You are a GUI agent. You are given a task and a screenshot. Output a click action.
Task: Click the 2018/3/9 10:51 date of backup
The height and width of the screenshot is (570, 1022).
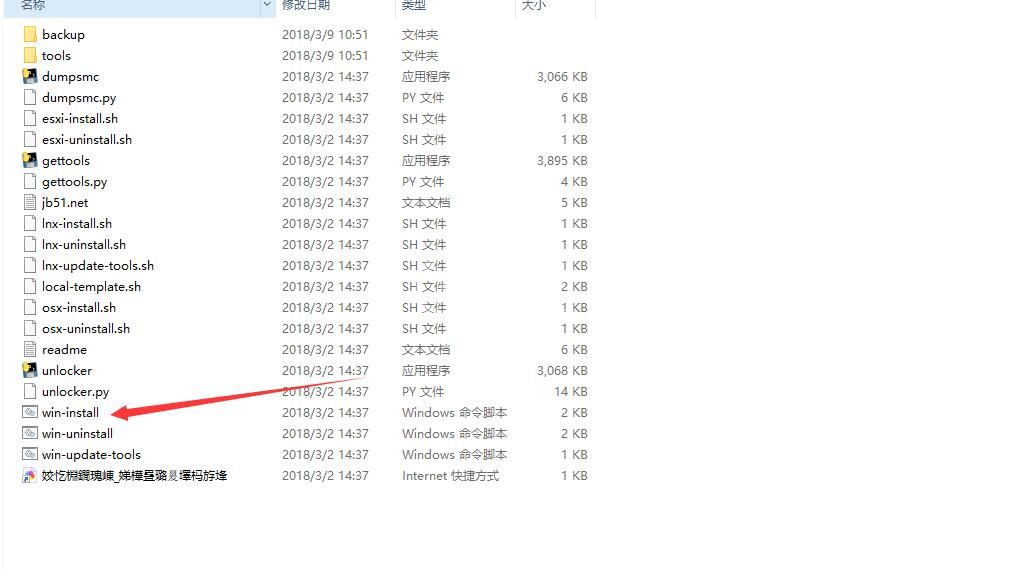click(x=325, y=35)
